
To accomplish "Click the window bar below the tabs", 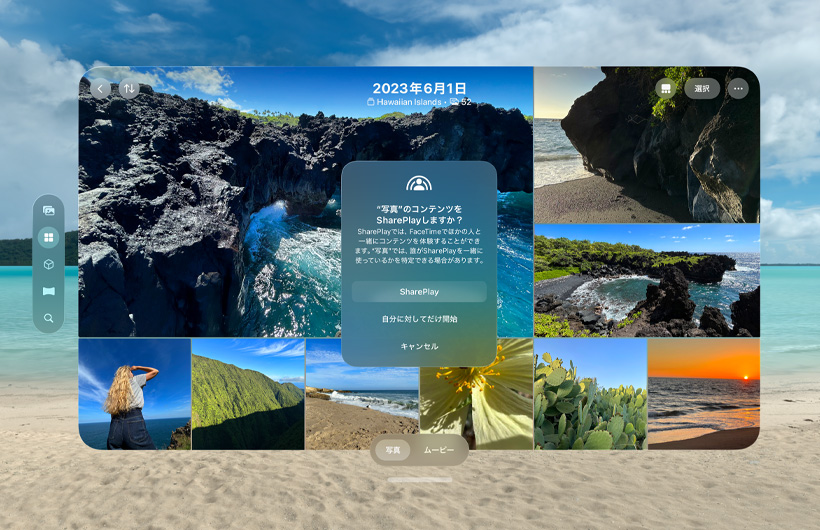I will click(x=419, y=480).
